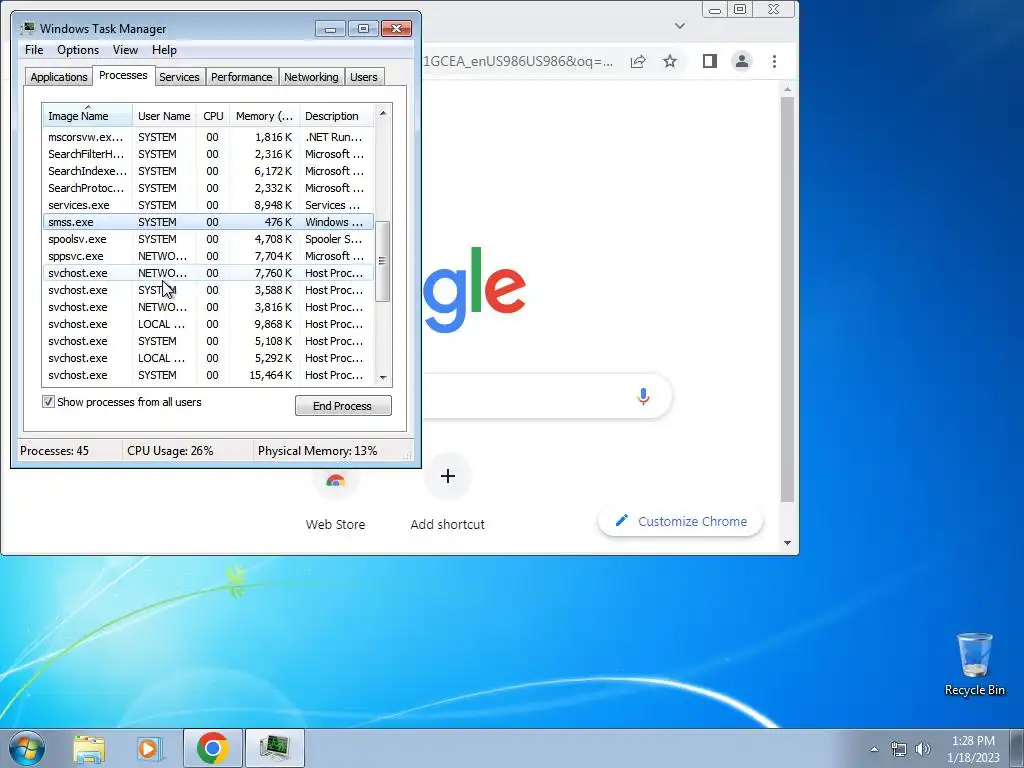Show hidden tray icons arrow
This screenshot has height=768, width=1024.
[874, 749]
